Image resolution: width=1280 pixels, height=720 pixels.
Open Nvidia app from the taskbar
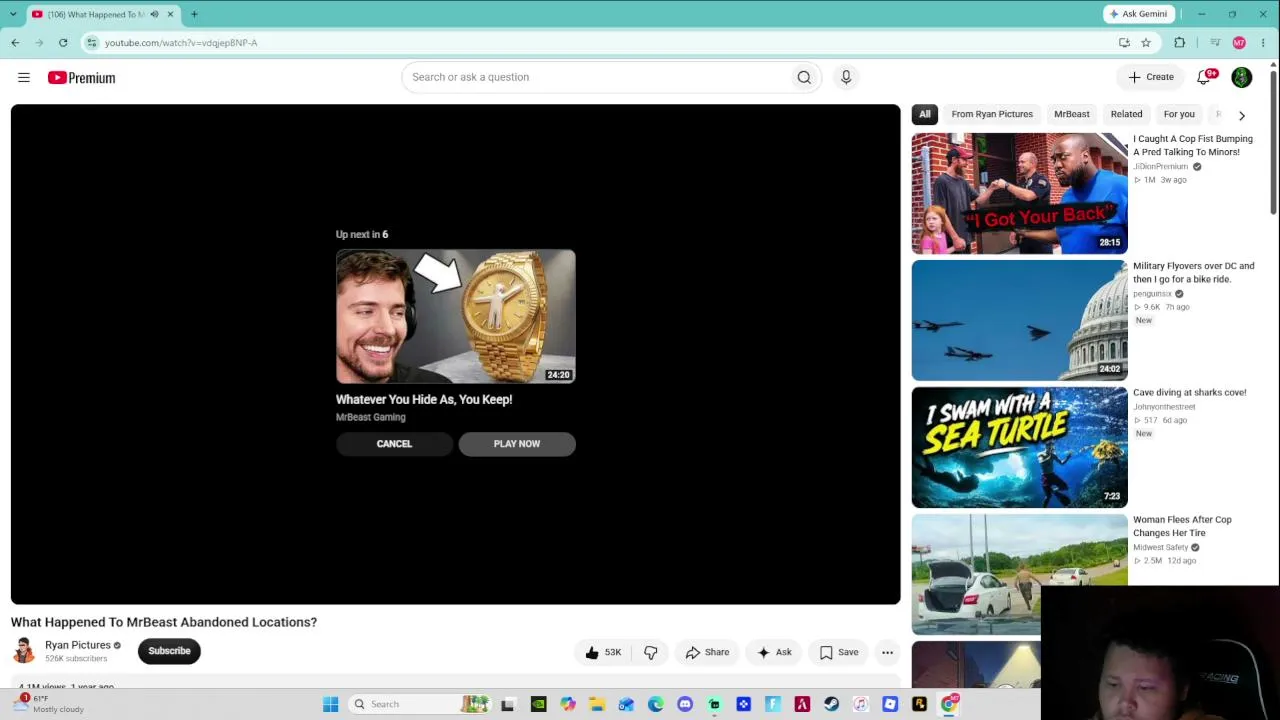coord(538,704)
